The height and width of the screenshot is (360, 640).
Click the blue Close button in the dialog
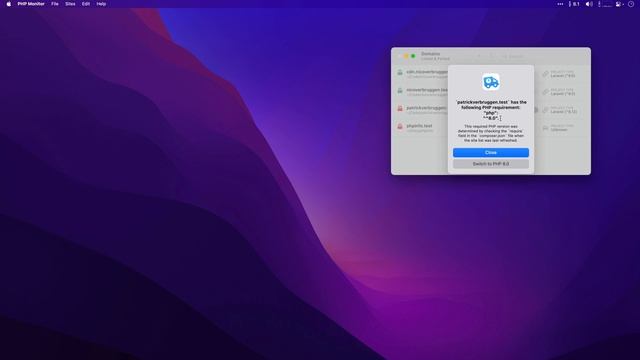(491, 153)
